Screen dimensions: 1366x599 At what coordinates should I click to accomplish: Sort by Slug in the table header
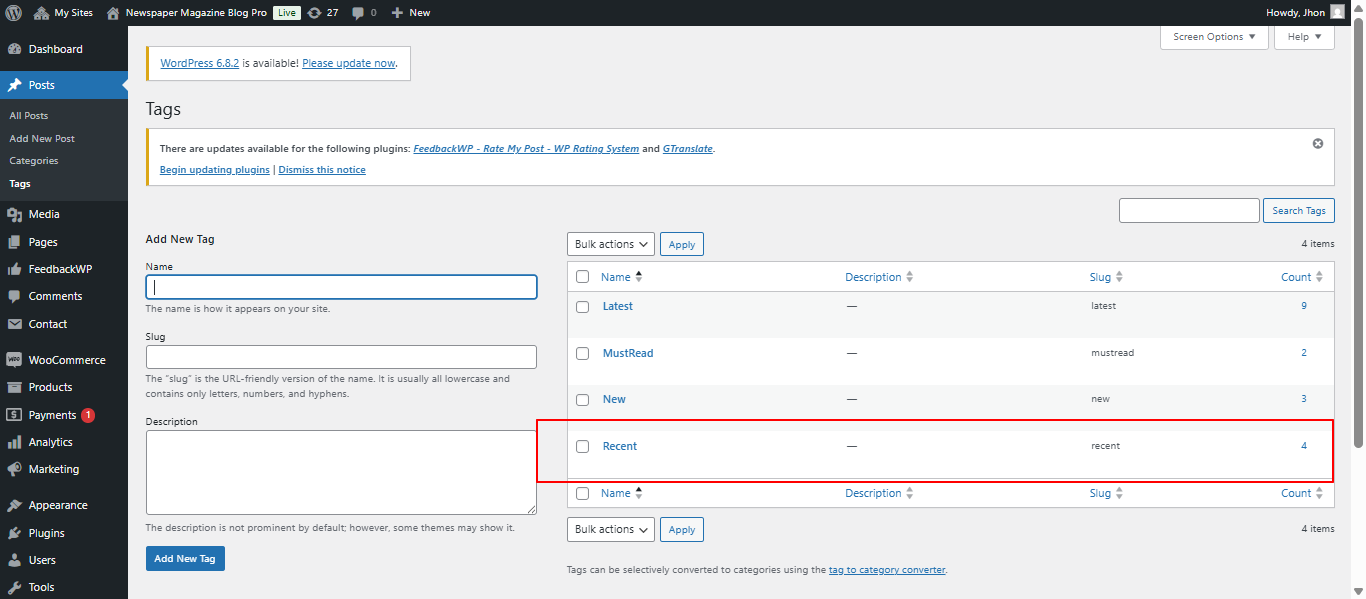coord(1106,277)
